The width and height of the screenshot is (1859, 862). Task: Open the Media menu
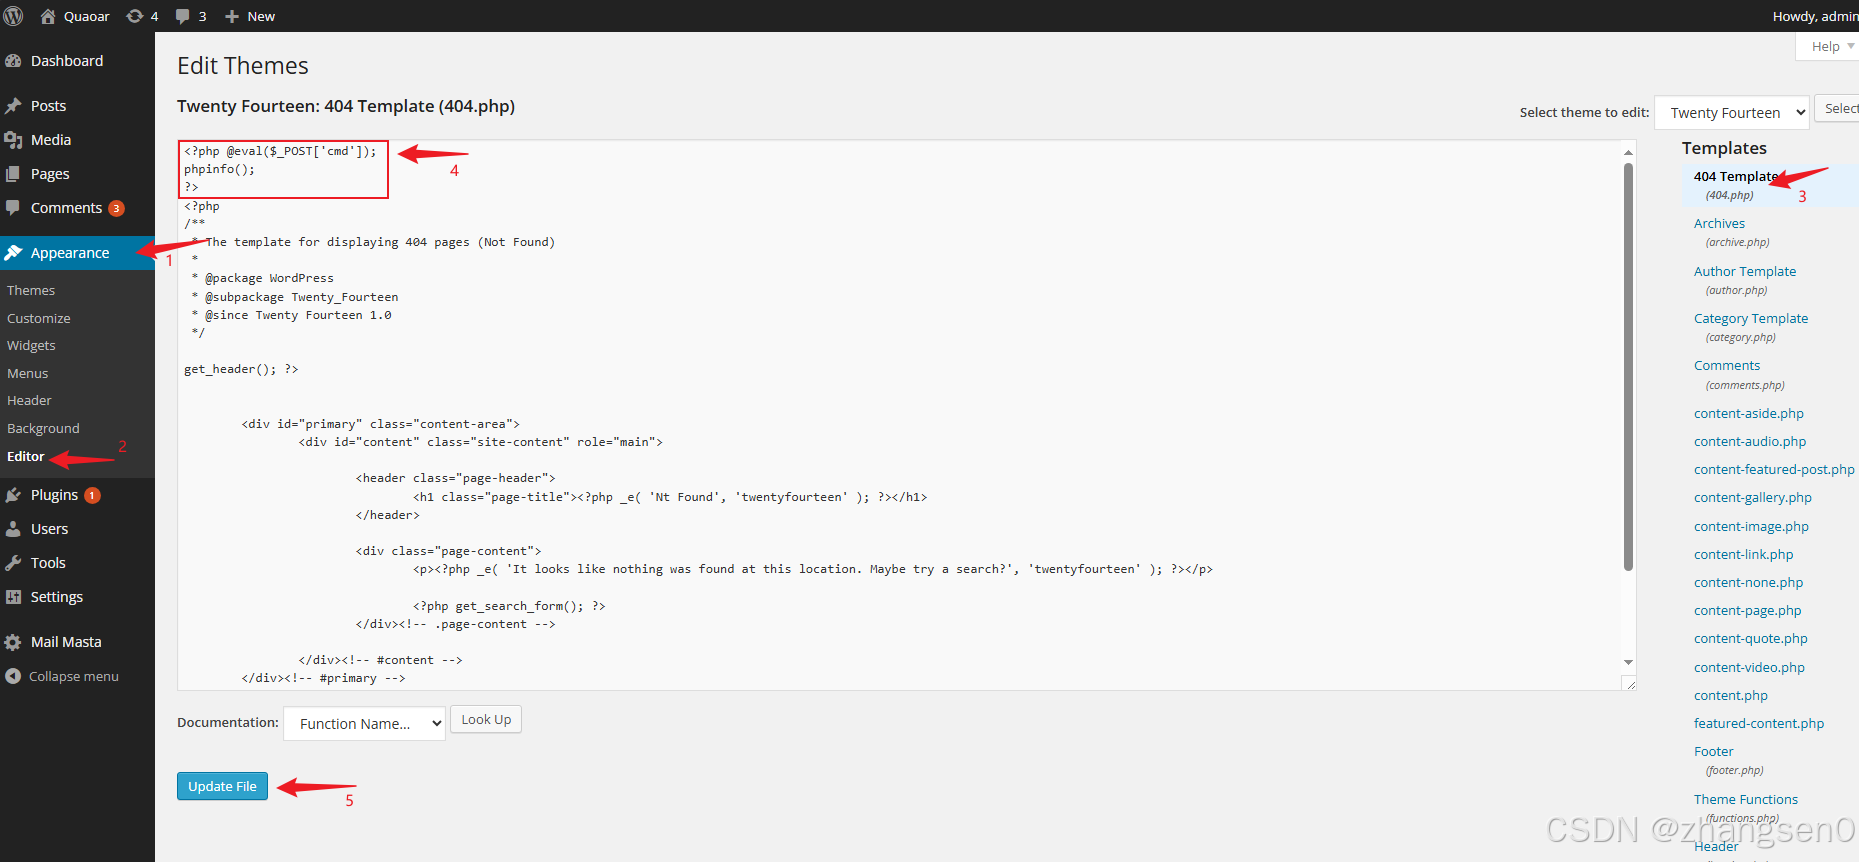[x=51, y=140]
